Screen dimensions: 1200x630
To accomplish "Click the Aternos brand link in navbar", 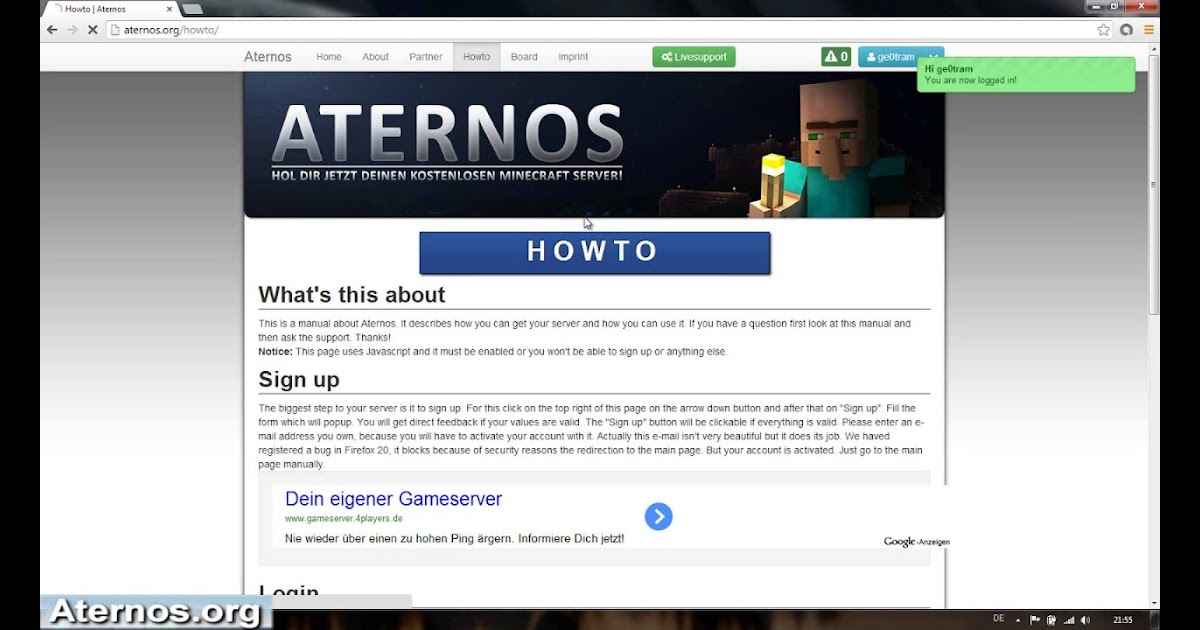I will coord(268,57).
